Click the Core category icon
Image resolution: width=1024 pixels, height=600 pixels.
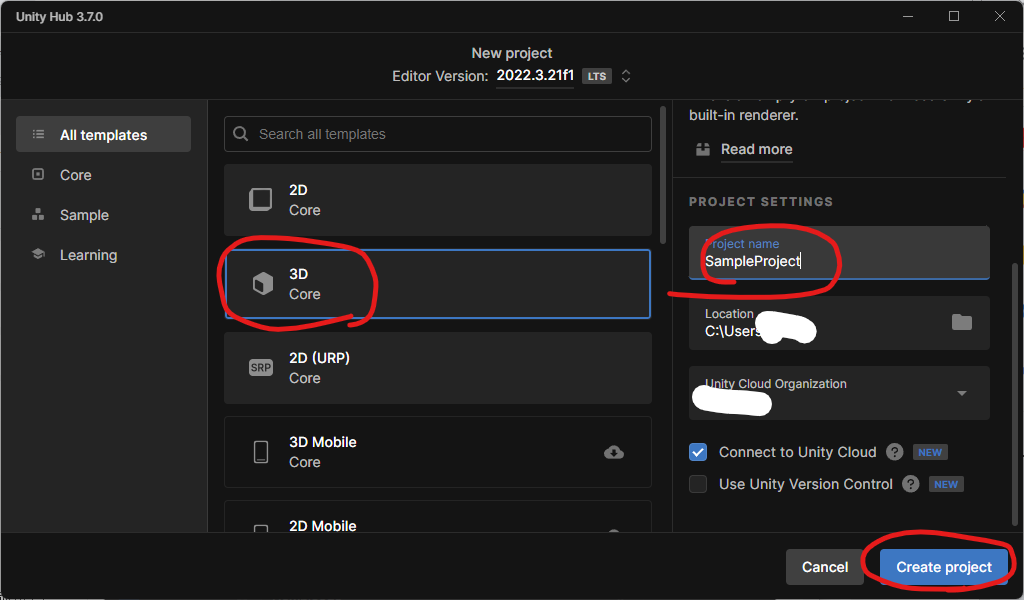39,174
